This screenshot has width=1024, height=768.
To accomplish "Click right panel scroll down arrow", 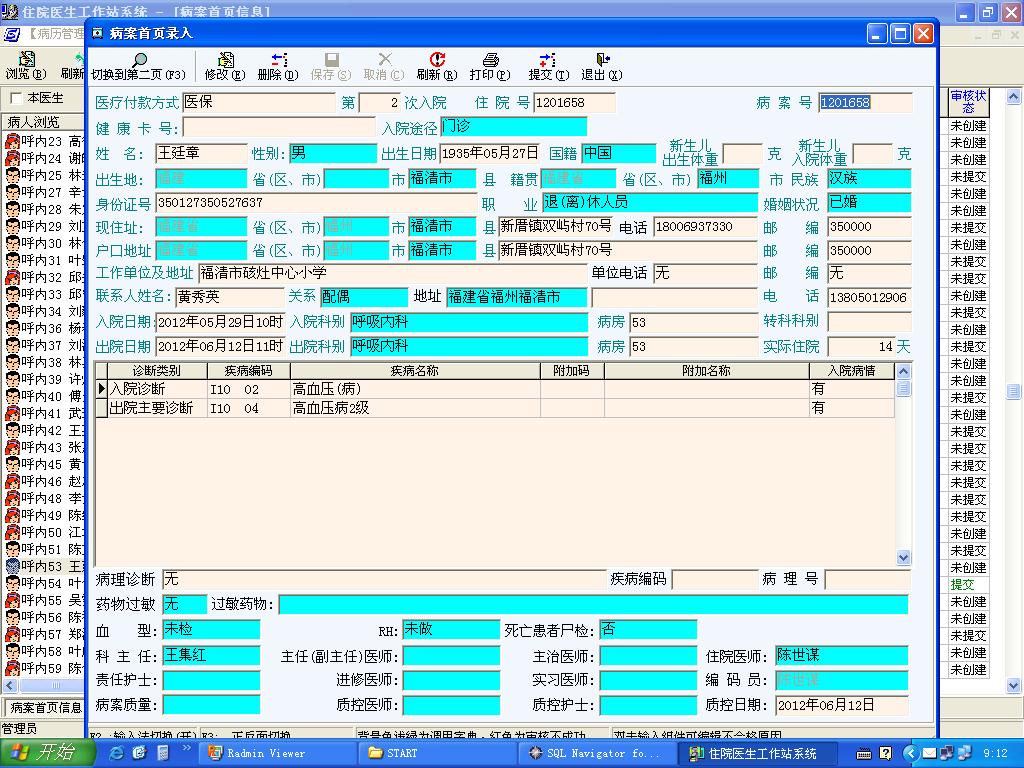I will point(1013,685).
